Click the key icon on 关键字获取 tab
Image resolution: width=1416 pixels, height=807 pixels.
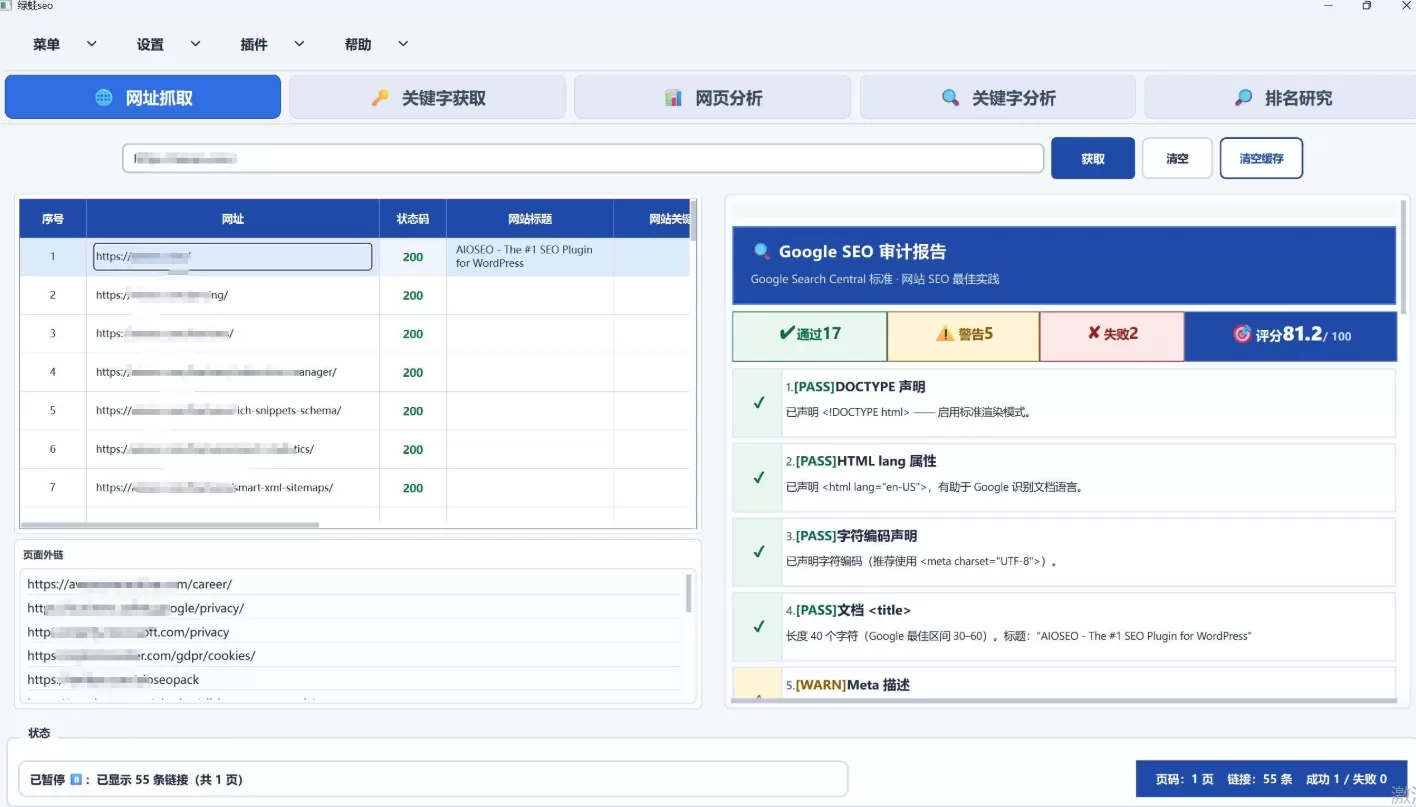[x=380, y=98]
